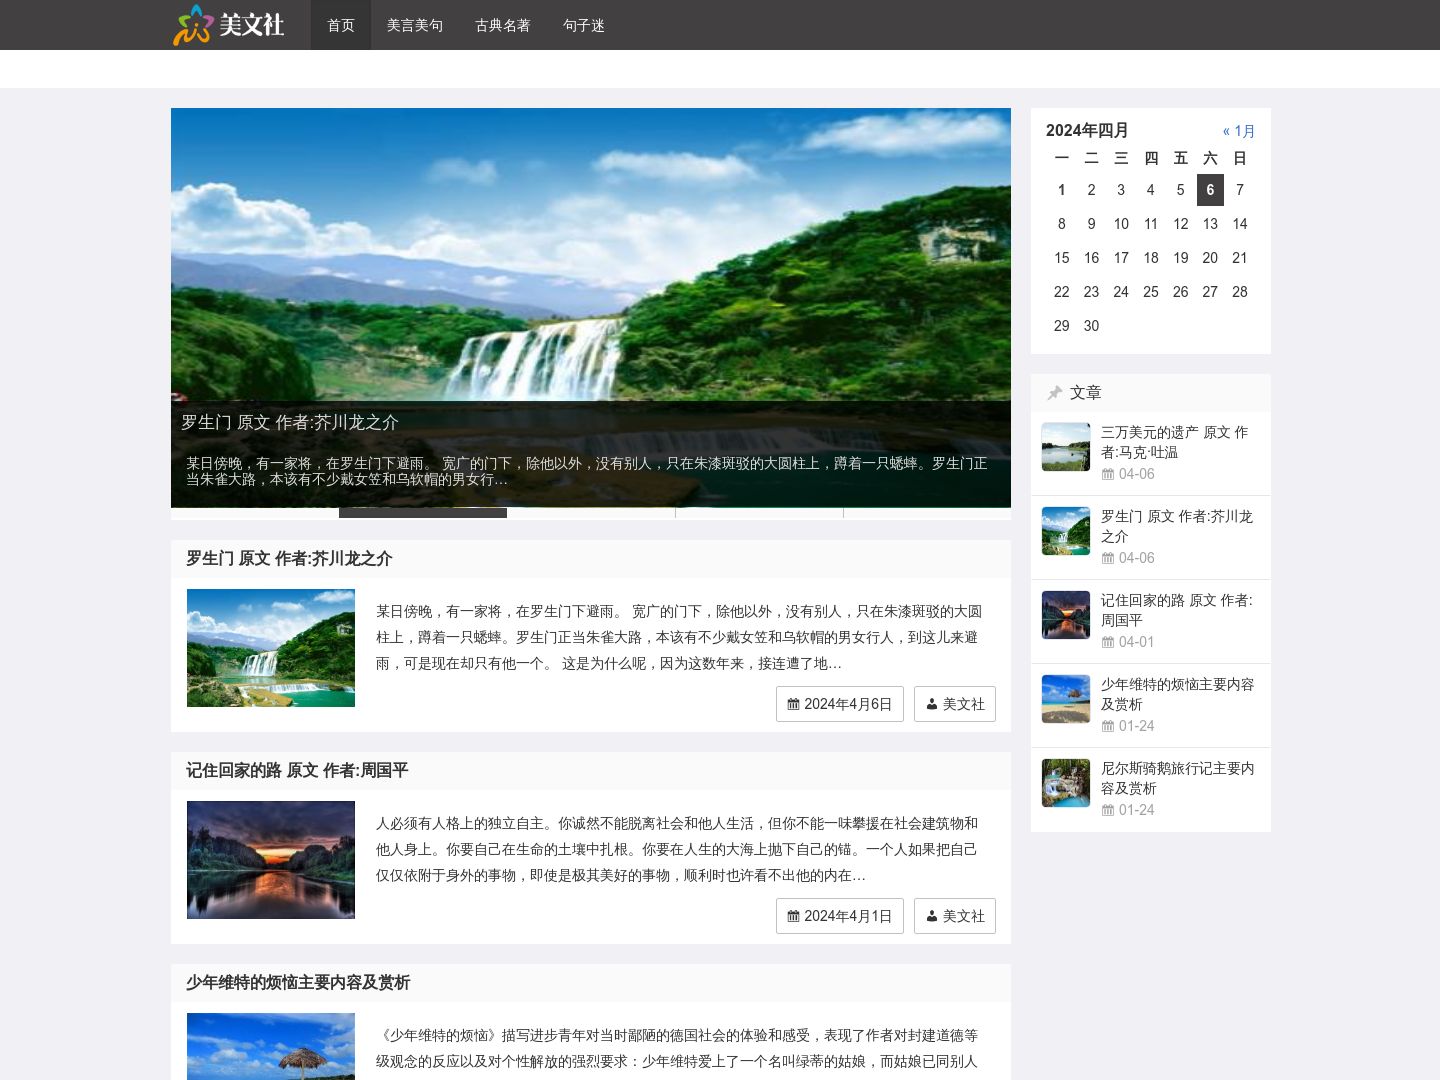Image resolution: width=1440 pixels, height=1080 pixels.
Task: Click sidebar thumbnail for 记住回家的路
Action: pyautogui.click(x=1066, y=615)
